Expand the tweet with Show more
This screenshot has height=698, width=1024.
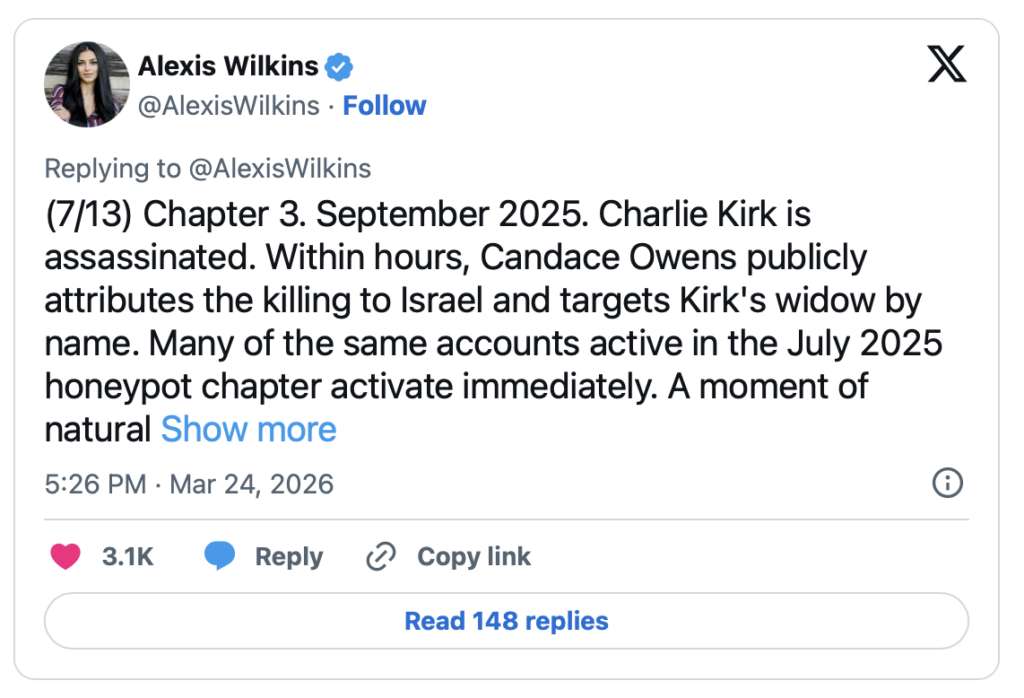[x=249, y=430]
